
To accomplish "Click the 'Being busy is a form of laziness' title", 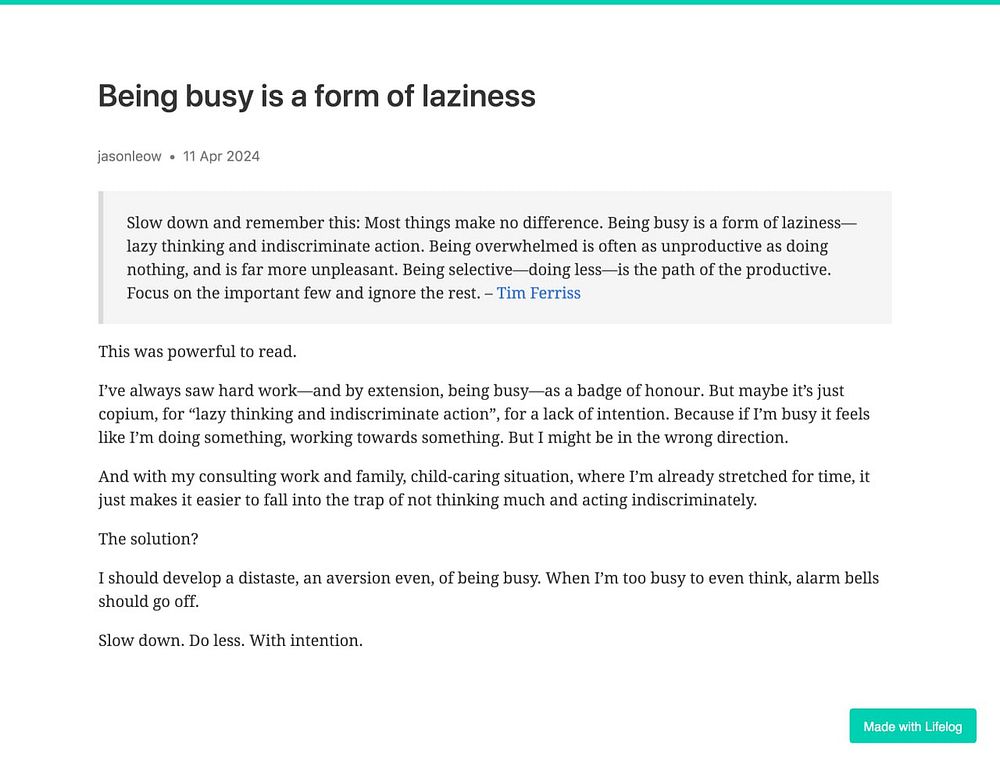I will tap(316, 96).
